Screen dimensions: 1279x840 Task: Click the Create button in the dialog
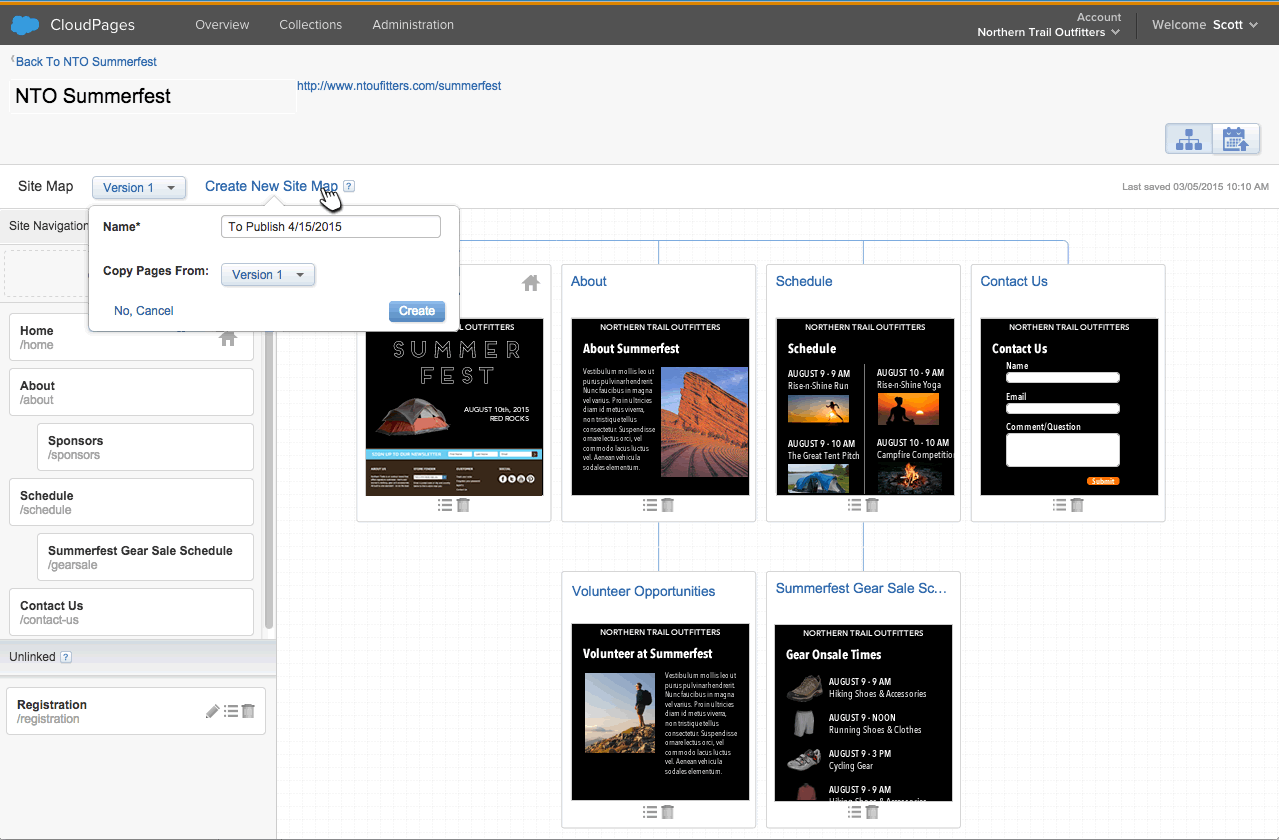coord(416,311)
